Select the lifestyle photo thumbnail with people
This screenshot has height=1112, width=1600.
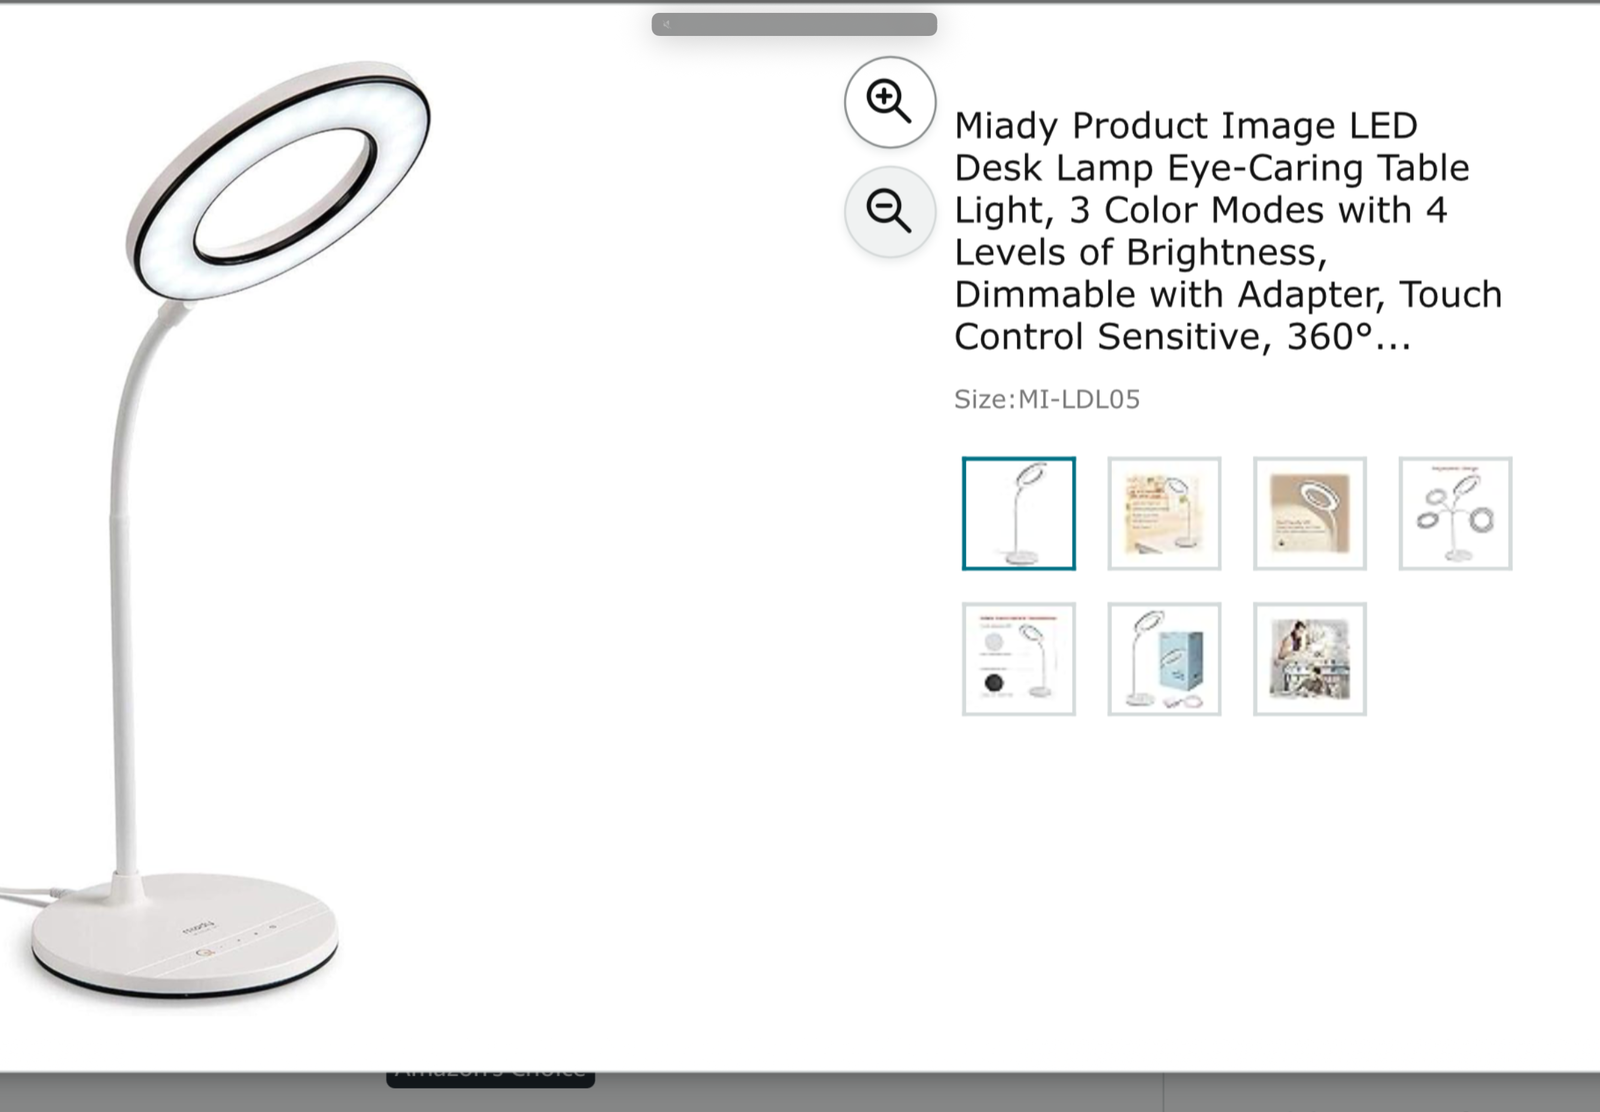(x=1310, y=659)
